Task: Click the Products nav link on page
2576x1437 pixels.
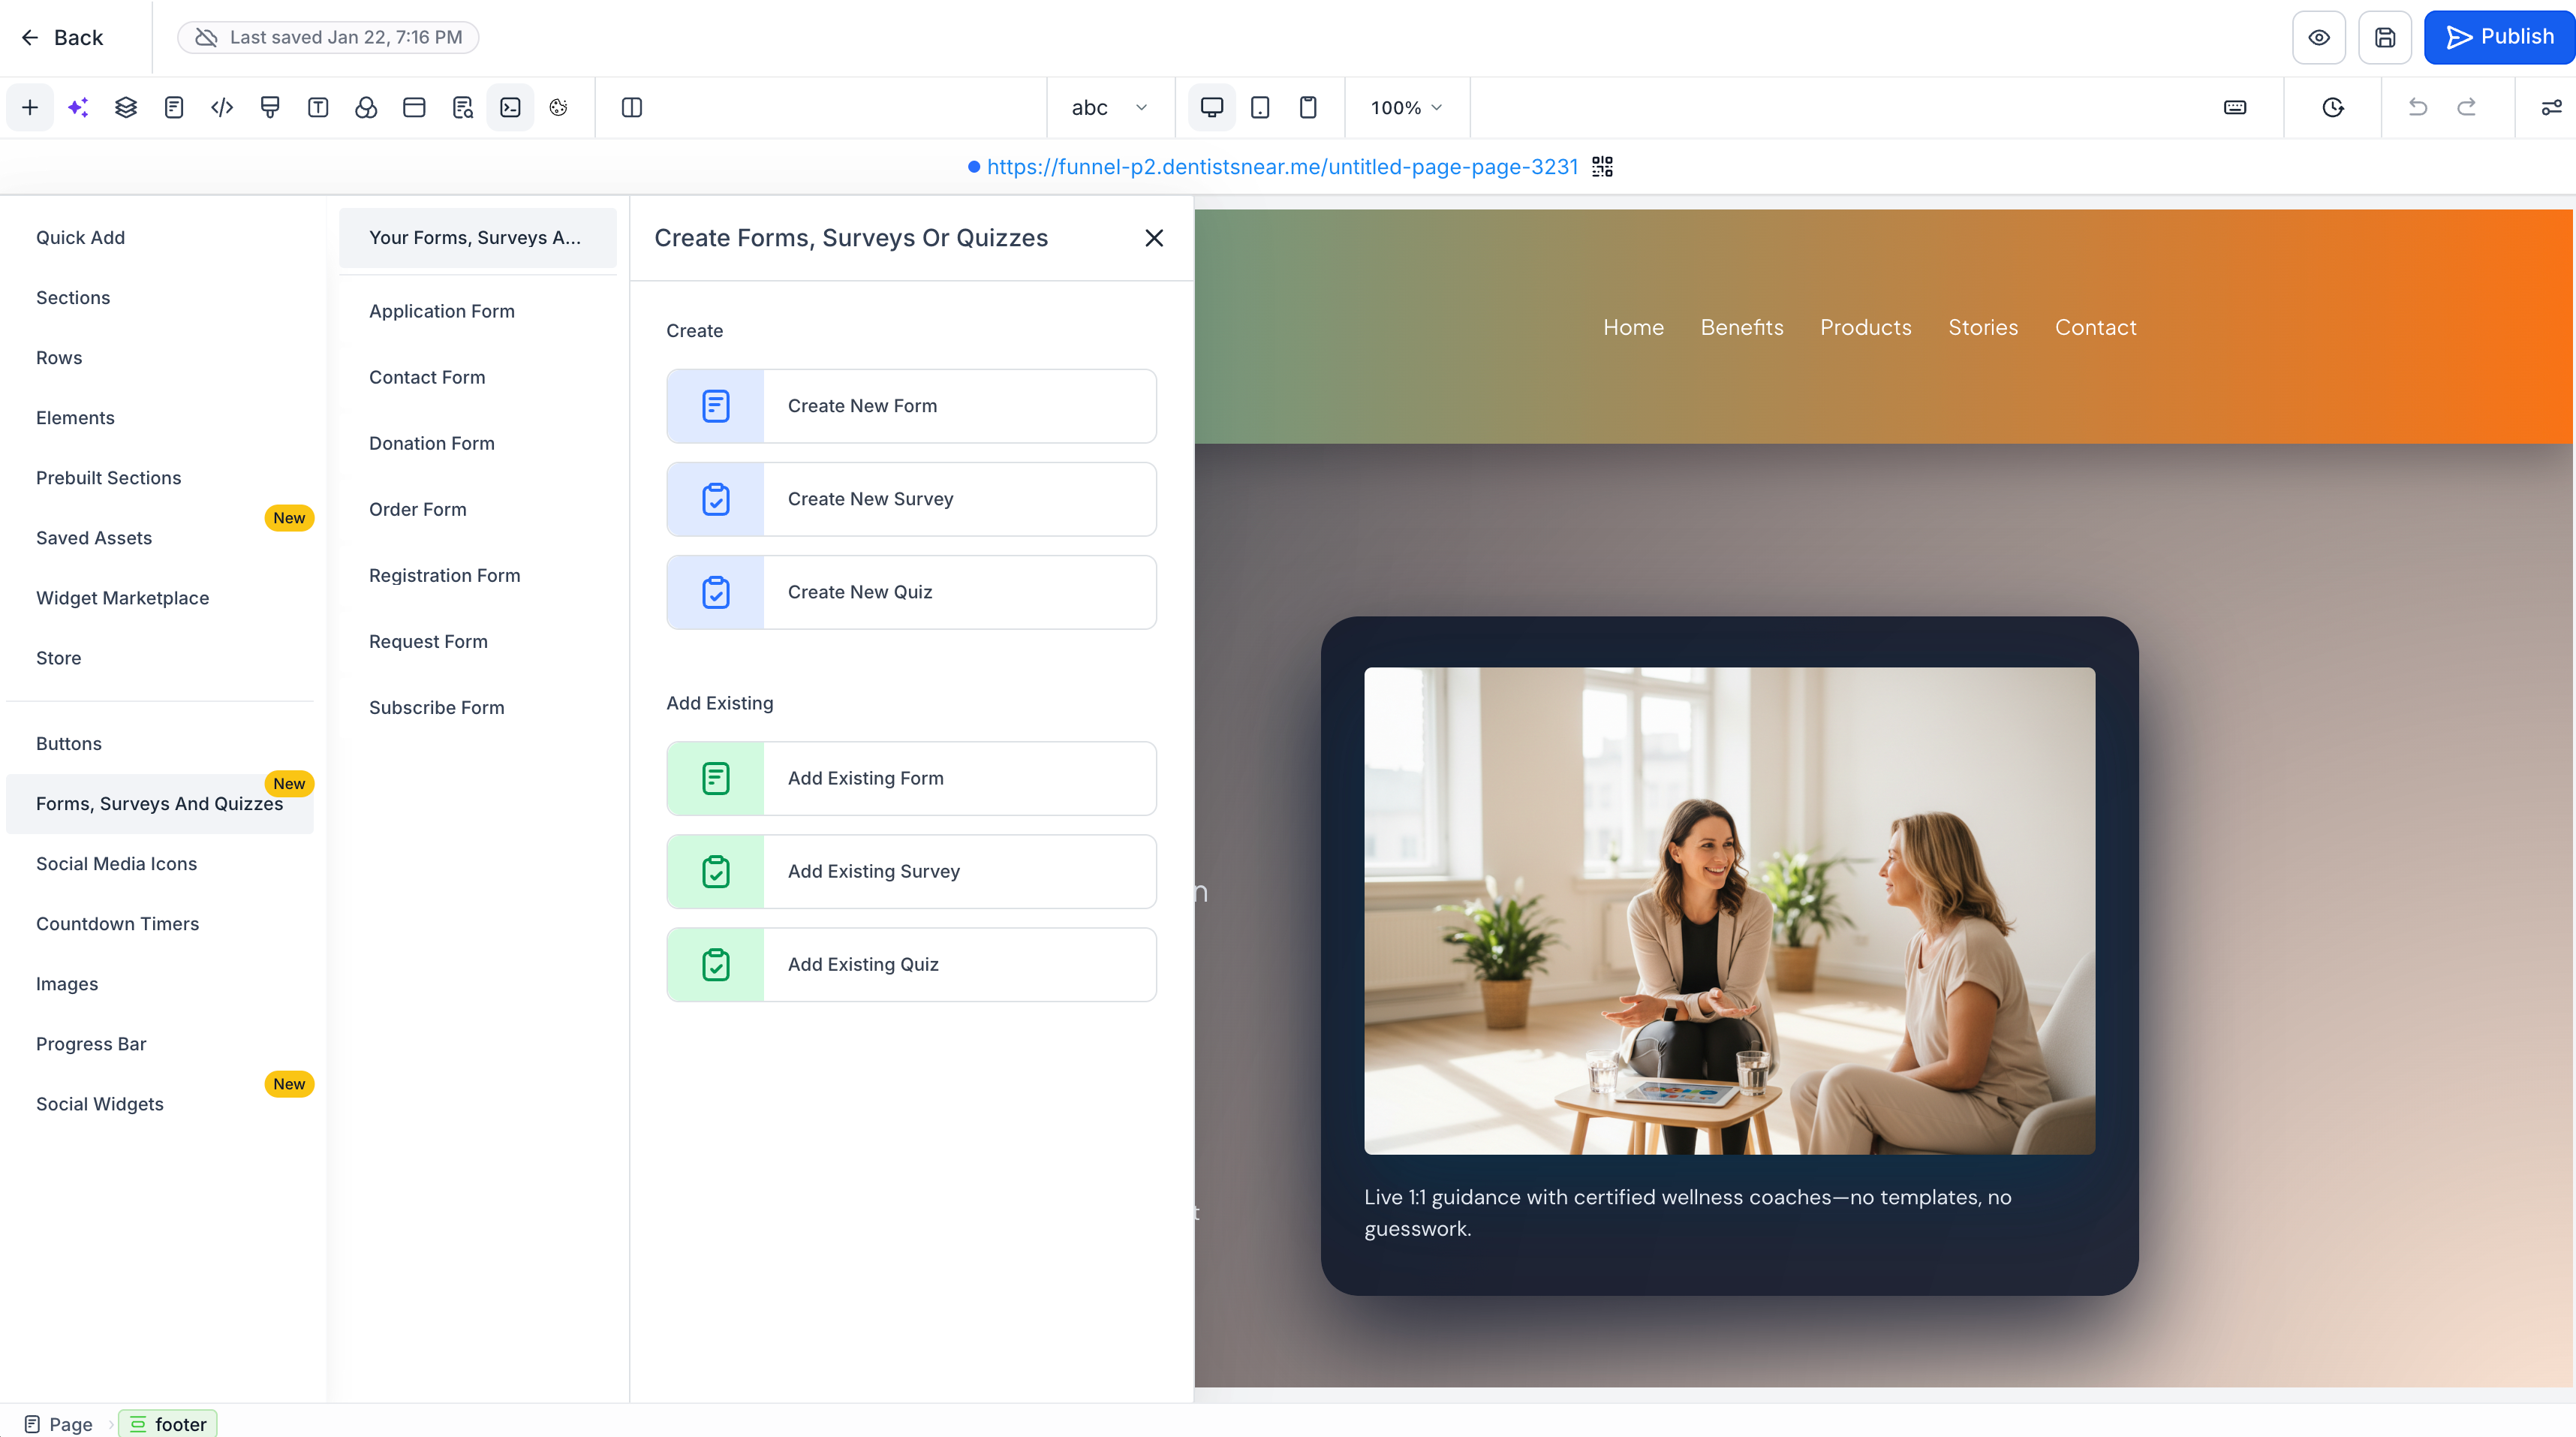Action: (x=1865, y=327)
